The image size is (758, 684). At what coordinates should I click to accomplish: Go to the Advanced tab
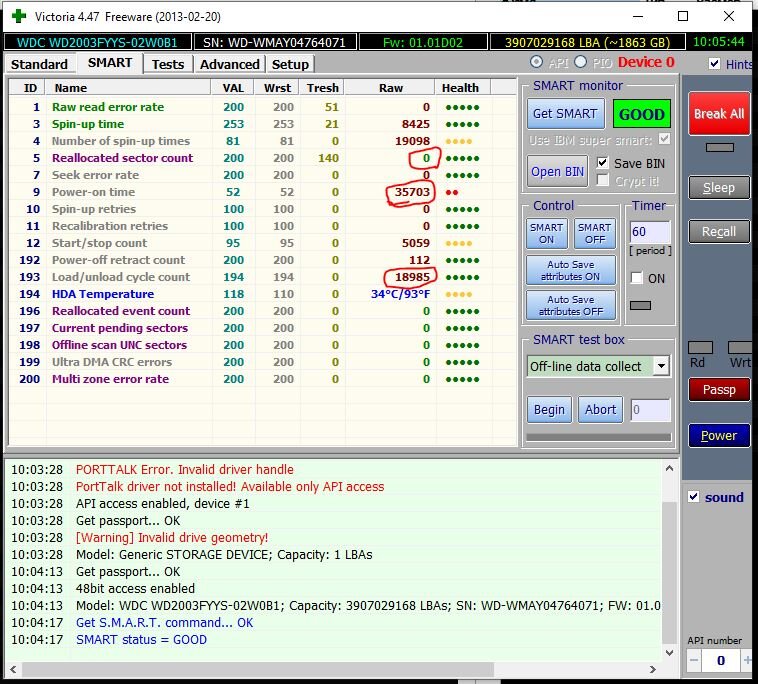tap(230, 64)
